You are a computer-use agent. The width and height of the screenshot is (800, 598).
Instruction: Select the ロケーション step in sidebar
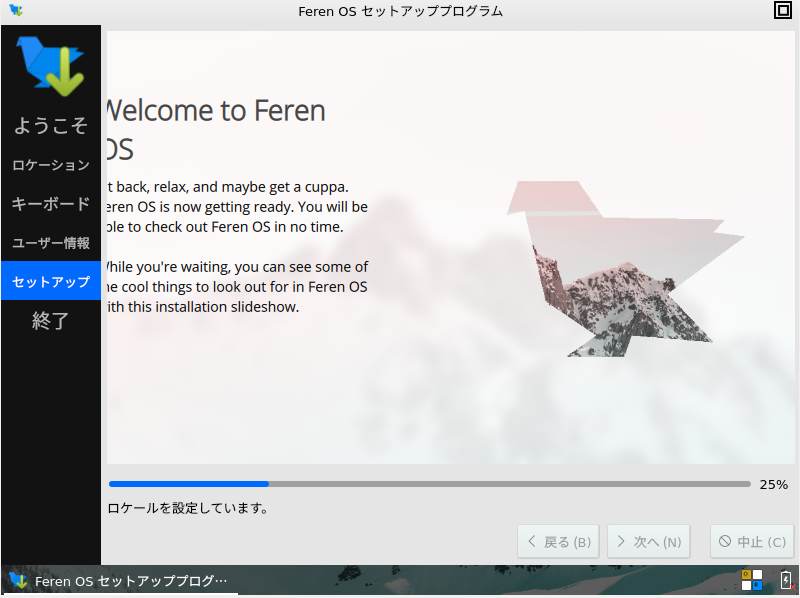point(51,165)
